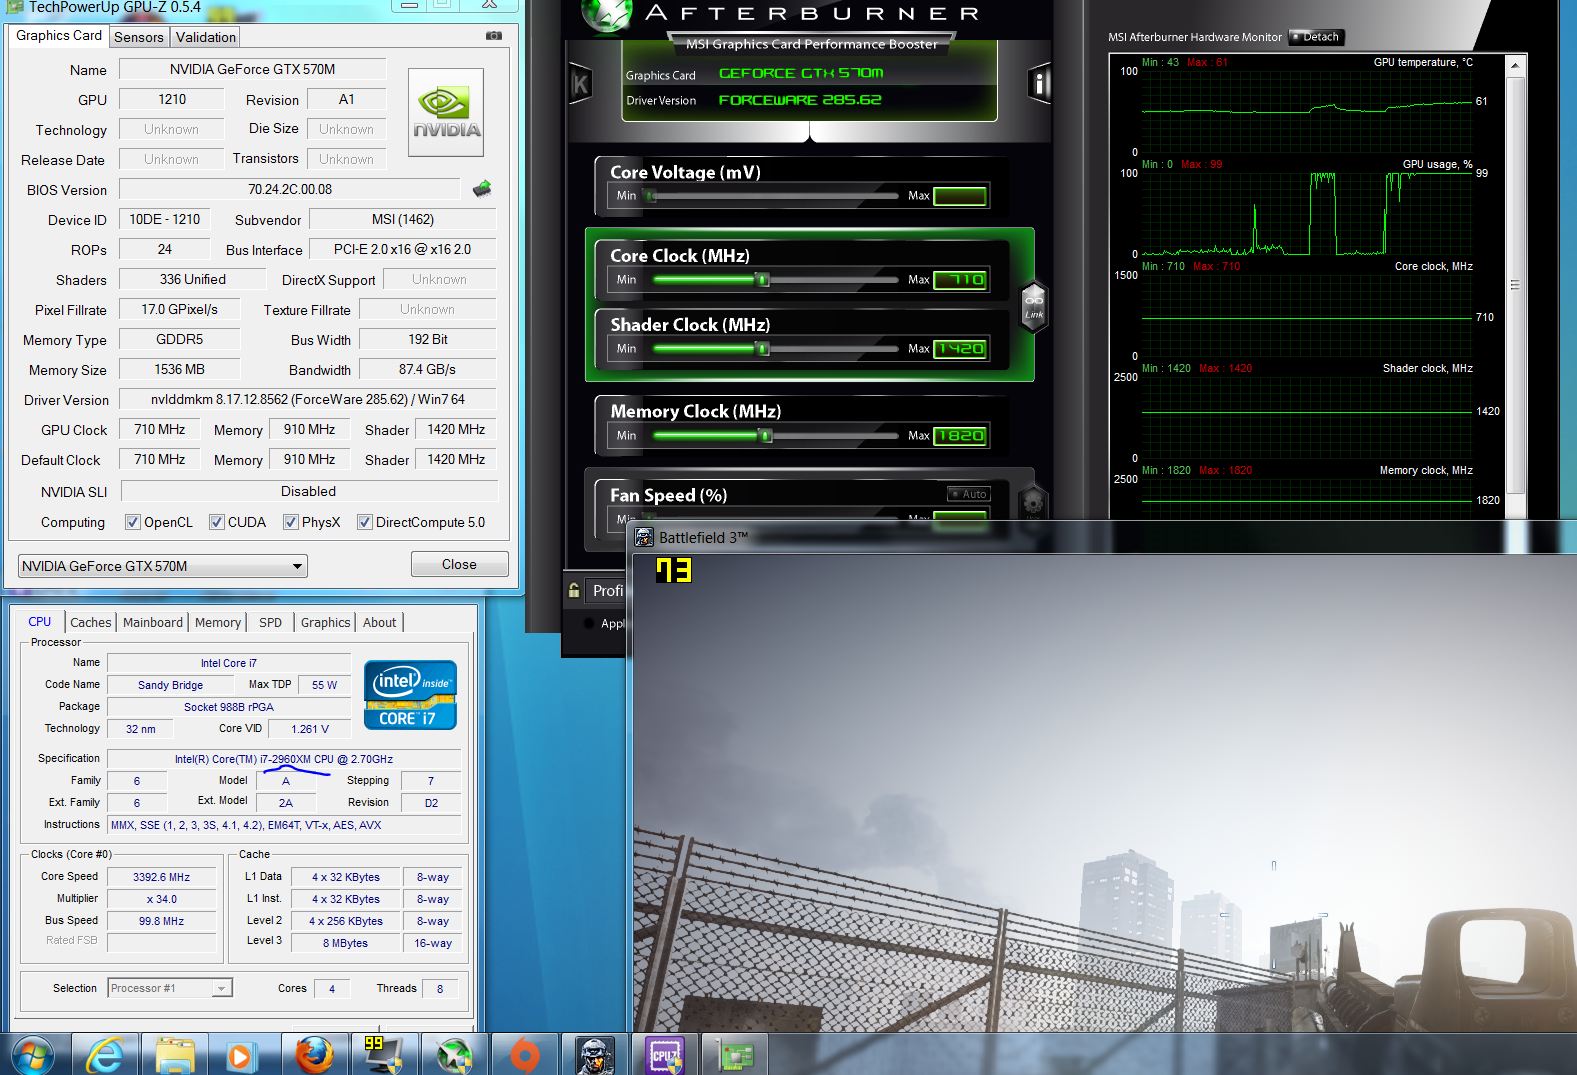
Task: Click the GPU temperature graph in hardware monitor
Action: pyautogui.click(x=1308, y=110)
